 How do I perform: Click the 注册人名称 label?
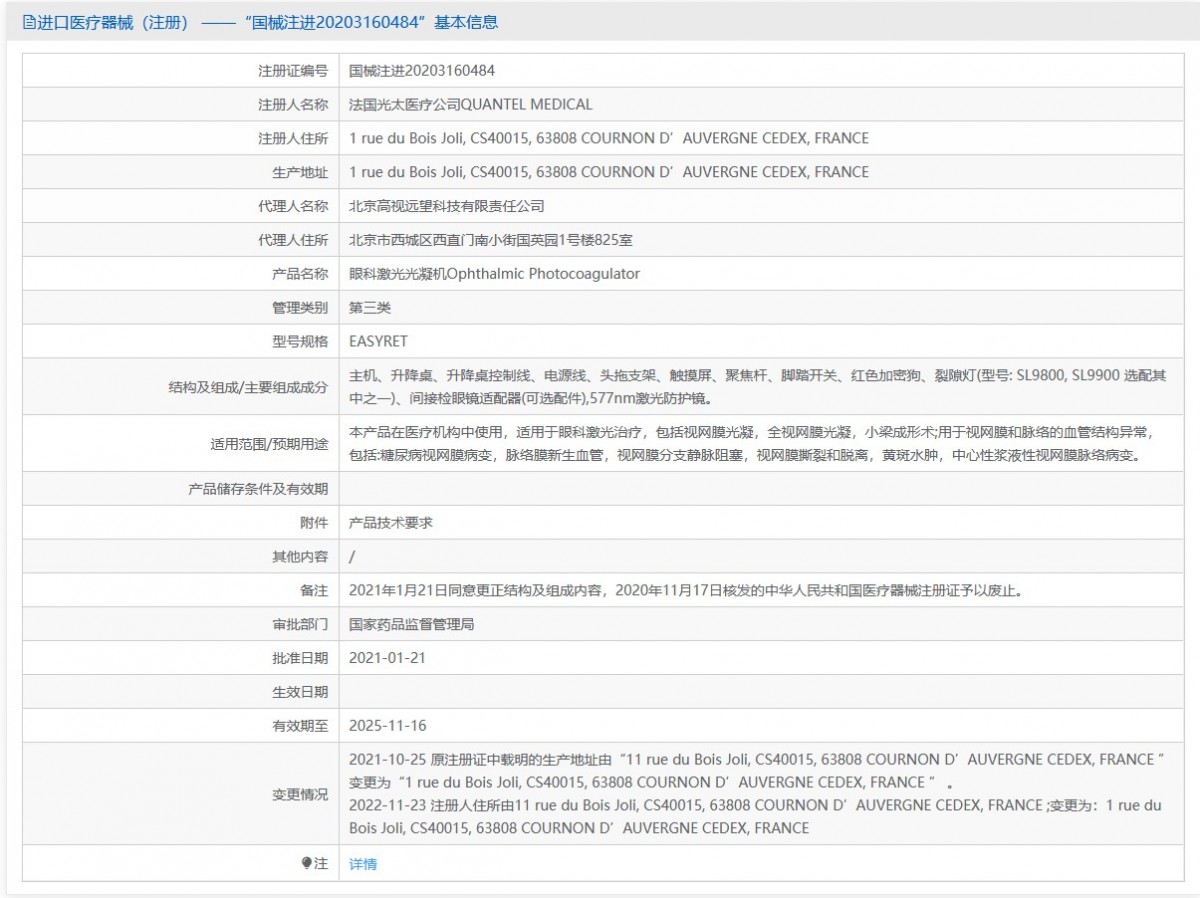tap(292, 104)
